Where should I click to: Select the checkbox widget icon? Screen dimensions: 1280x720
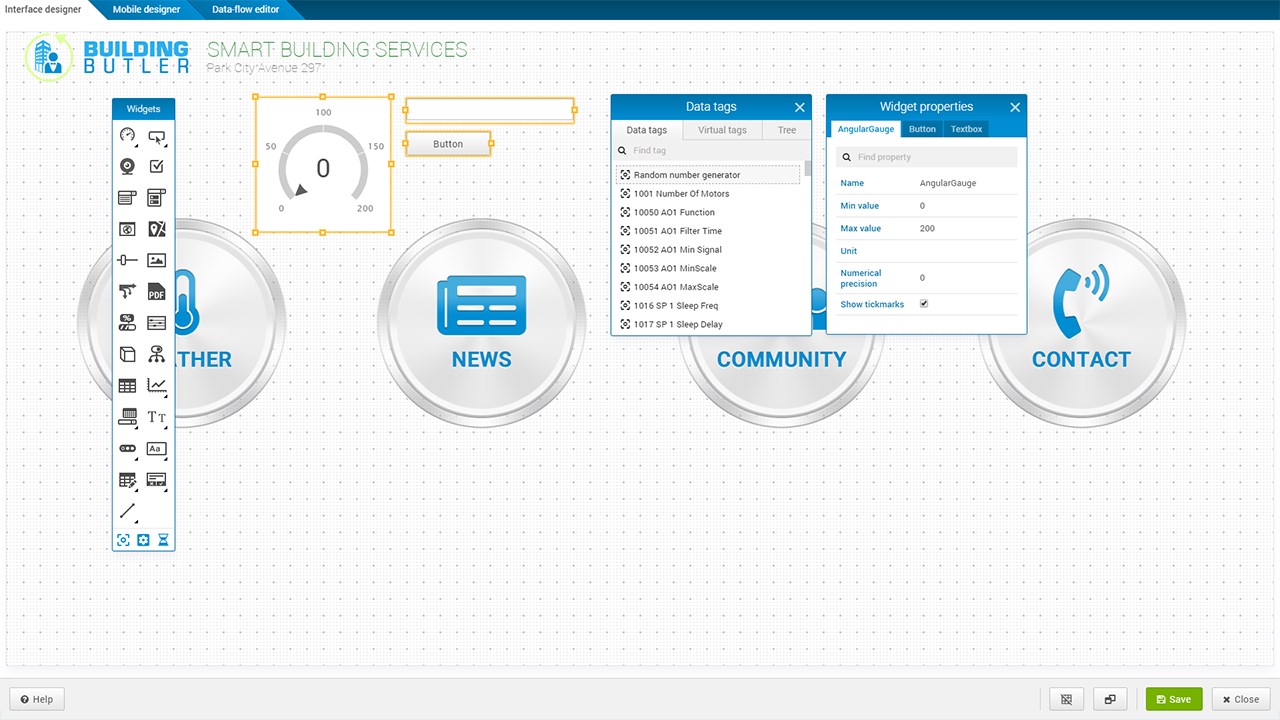click(x=156, y=166)
